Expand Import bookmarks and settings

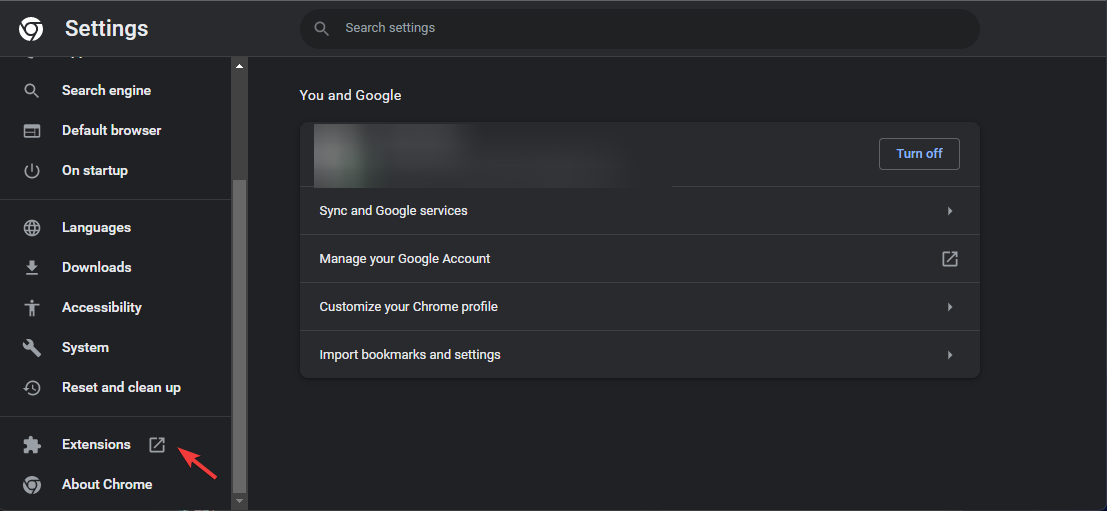coord(949,355)
